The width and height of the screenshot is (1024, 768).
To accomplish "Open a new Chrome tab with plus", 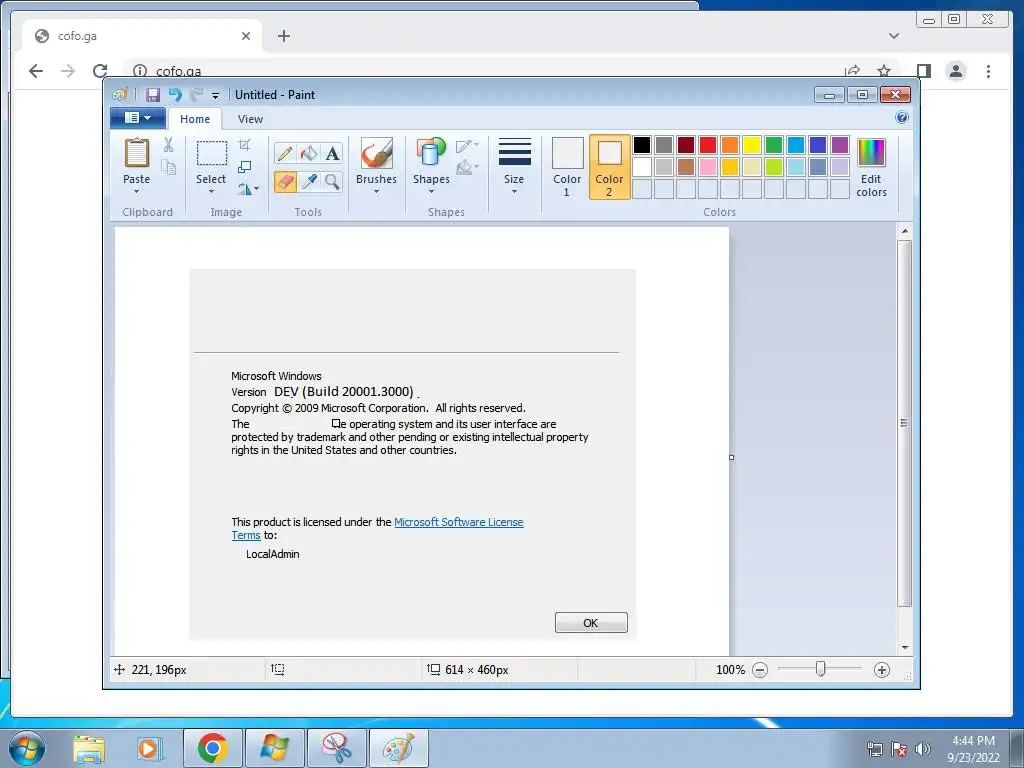I will pyautogui.click(x=283, y=36).
